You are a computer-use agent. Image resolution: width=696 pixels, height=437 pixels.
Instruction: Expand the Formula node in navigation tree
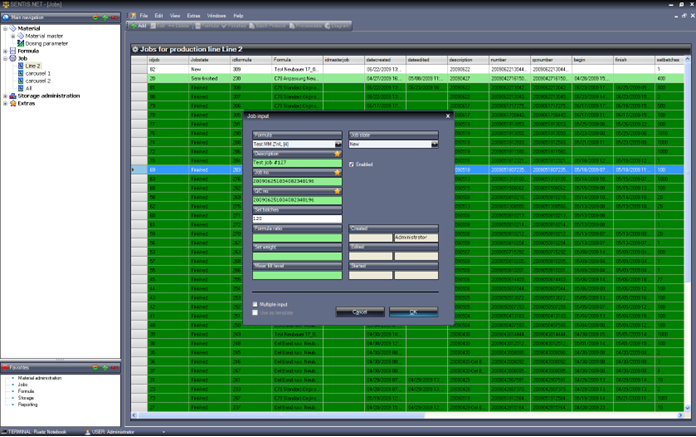pyautogui.click(x=5, y=50)
